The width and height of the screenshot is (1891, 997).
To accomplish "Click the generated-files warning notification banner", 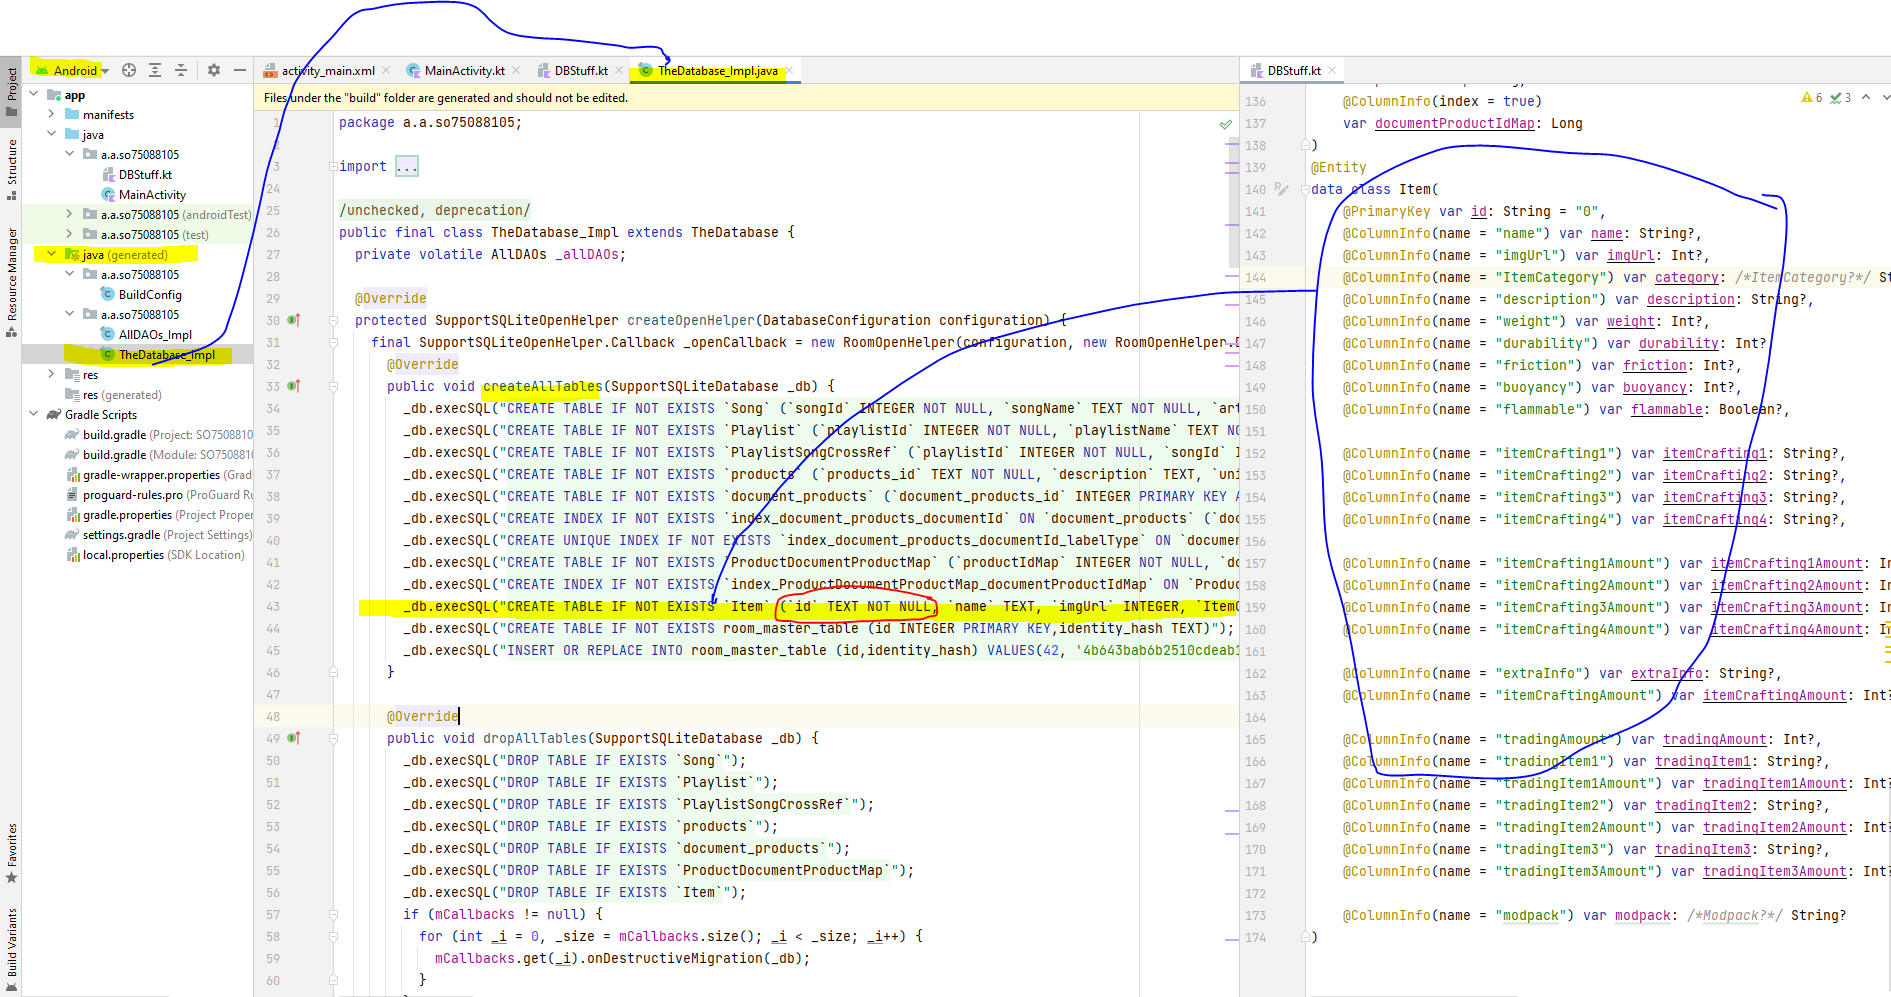I will pyautogui.click(x=746, y=98).
